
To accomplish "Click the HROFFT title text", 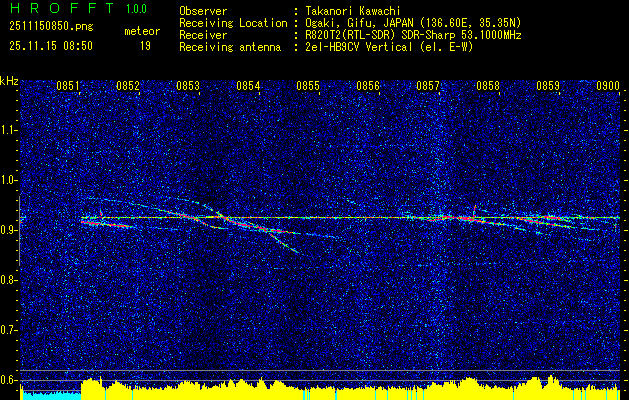I will 62,8.
